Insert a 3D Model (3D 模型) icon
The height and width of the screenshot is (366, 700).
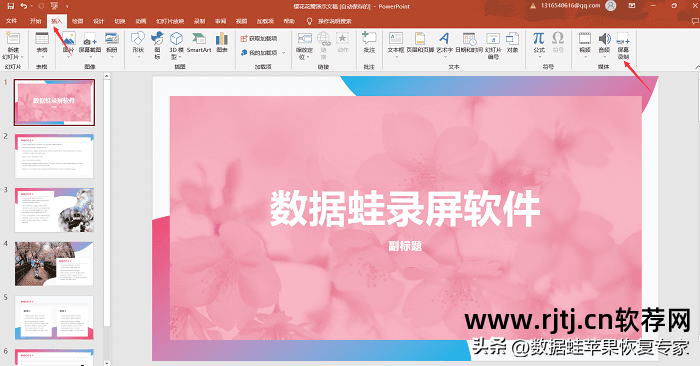tap(176, 39)
